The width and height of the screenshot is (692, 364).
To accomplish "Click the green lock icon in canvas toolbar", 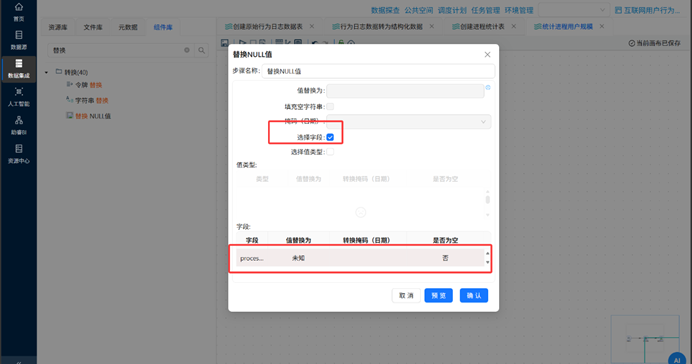I will 341,43.
